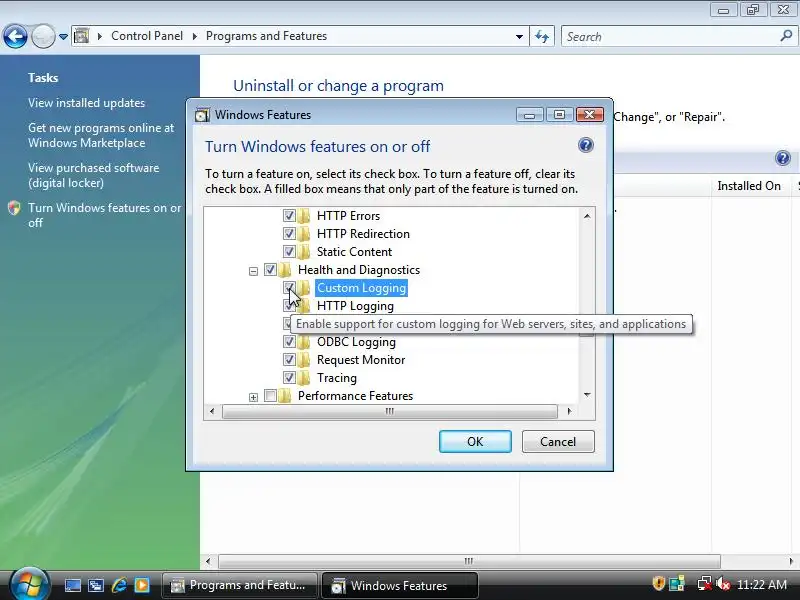The width and height of the screenshot is (800, 600).
Task: Select the Tracing label
Action: point(337,378)
